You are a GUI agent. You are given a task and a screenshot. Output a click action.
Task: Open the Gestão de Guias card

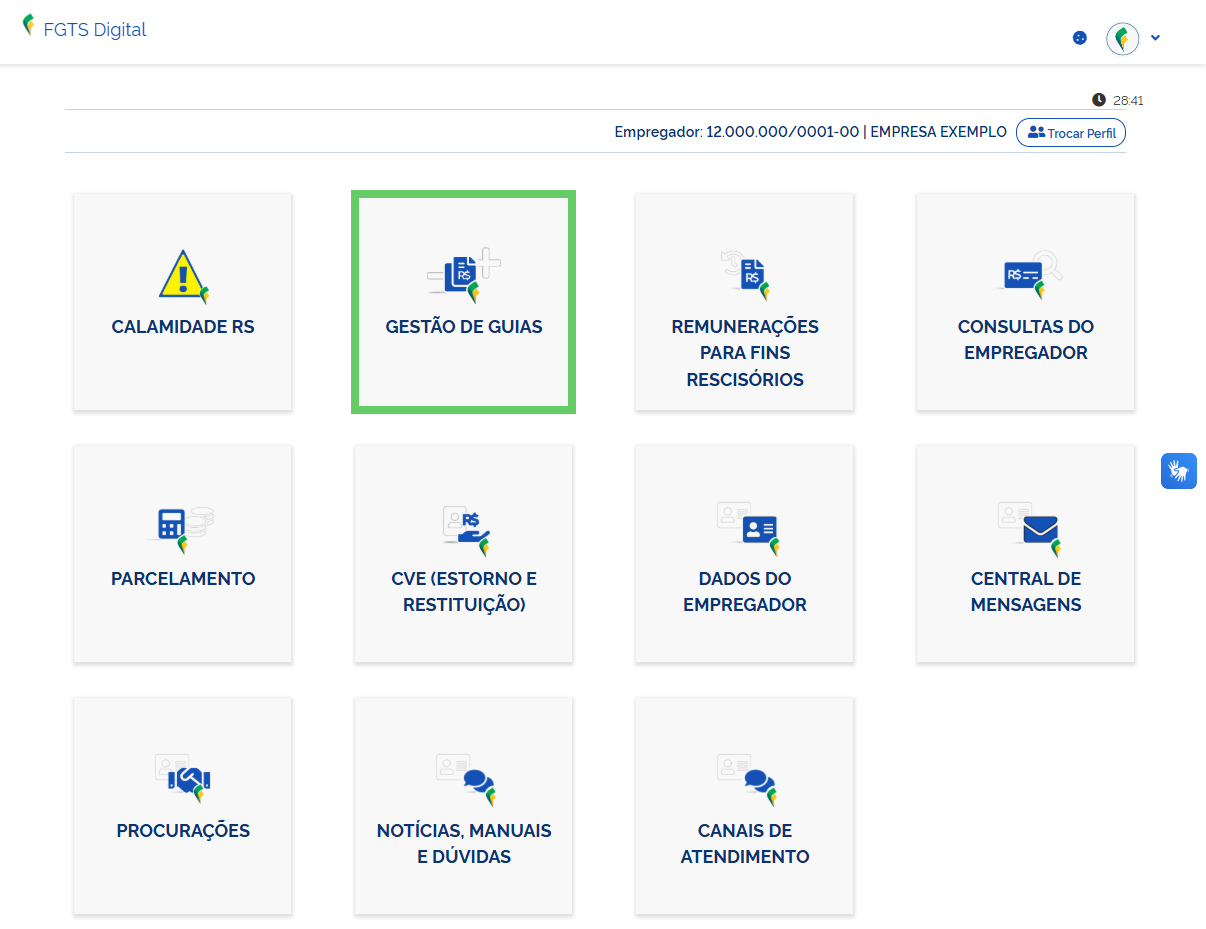coord(463,301)
